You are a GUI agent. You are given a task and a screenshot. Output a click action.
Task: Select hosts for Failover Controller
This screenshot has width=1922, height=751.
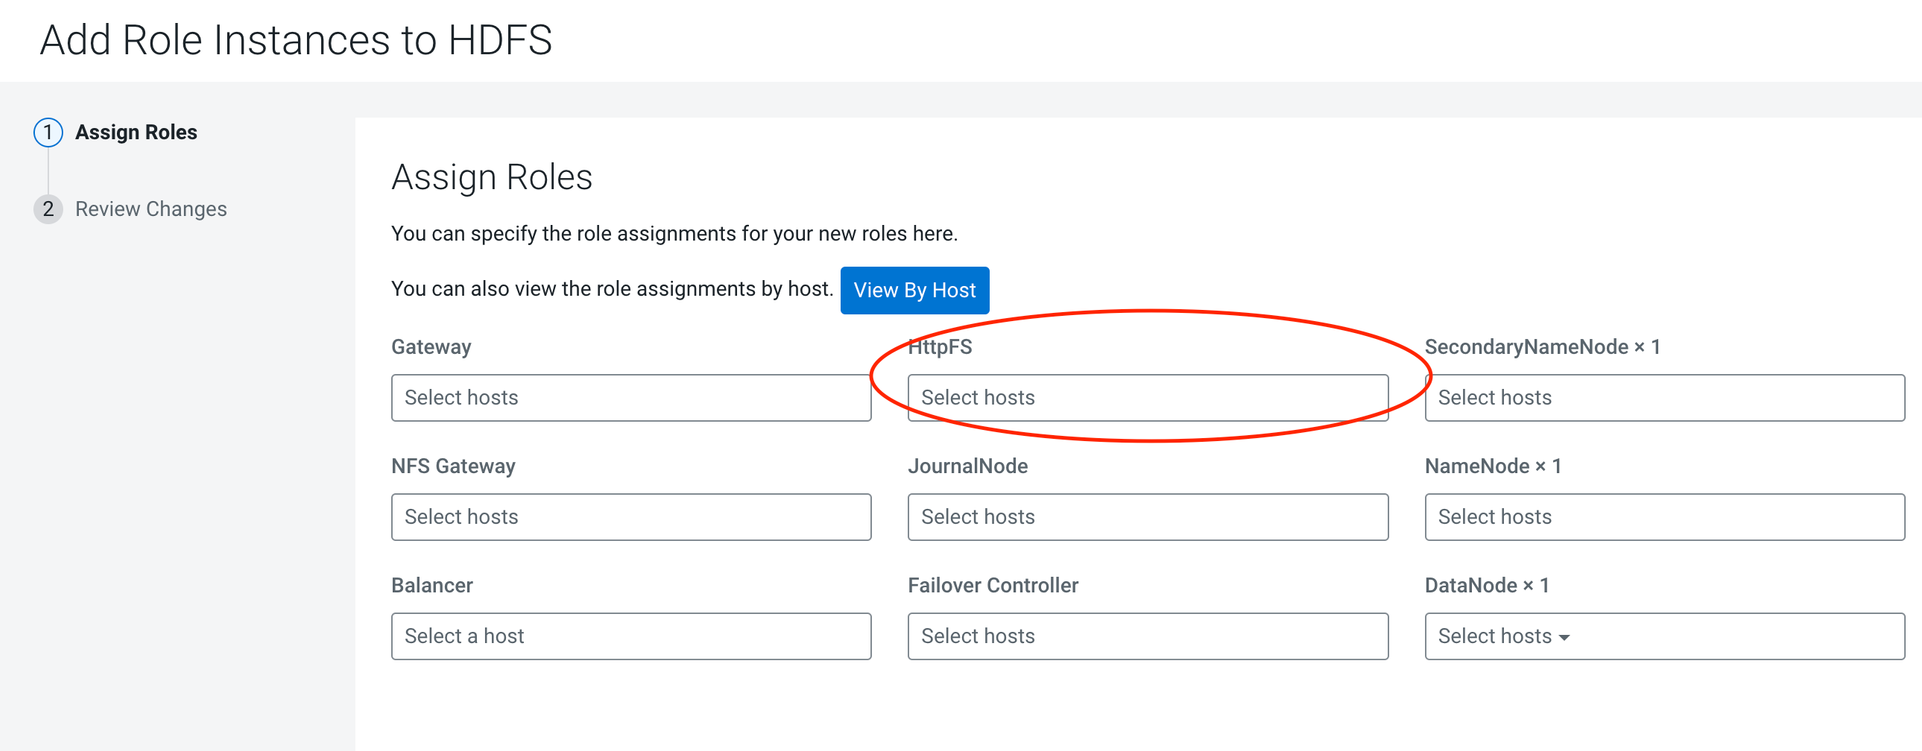tap(1148, 636)
